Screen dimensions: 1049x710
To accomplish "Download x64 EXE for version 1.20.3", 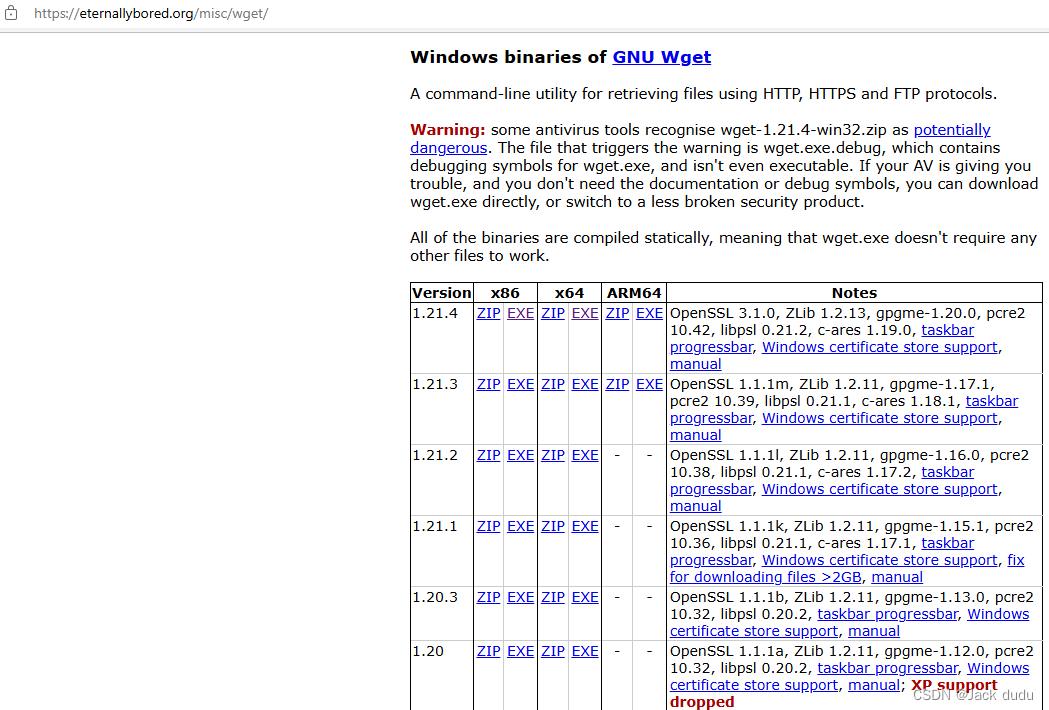I will 585,597.
